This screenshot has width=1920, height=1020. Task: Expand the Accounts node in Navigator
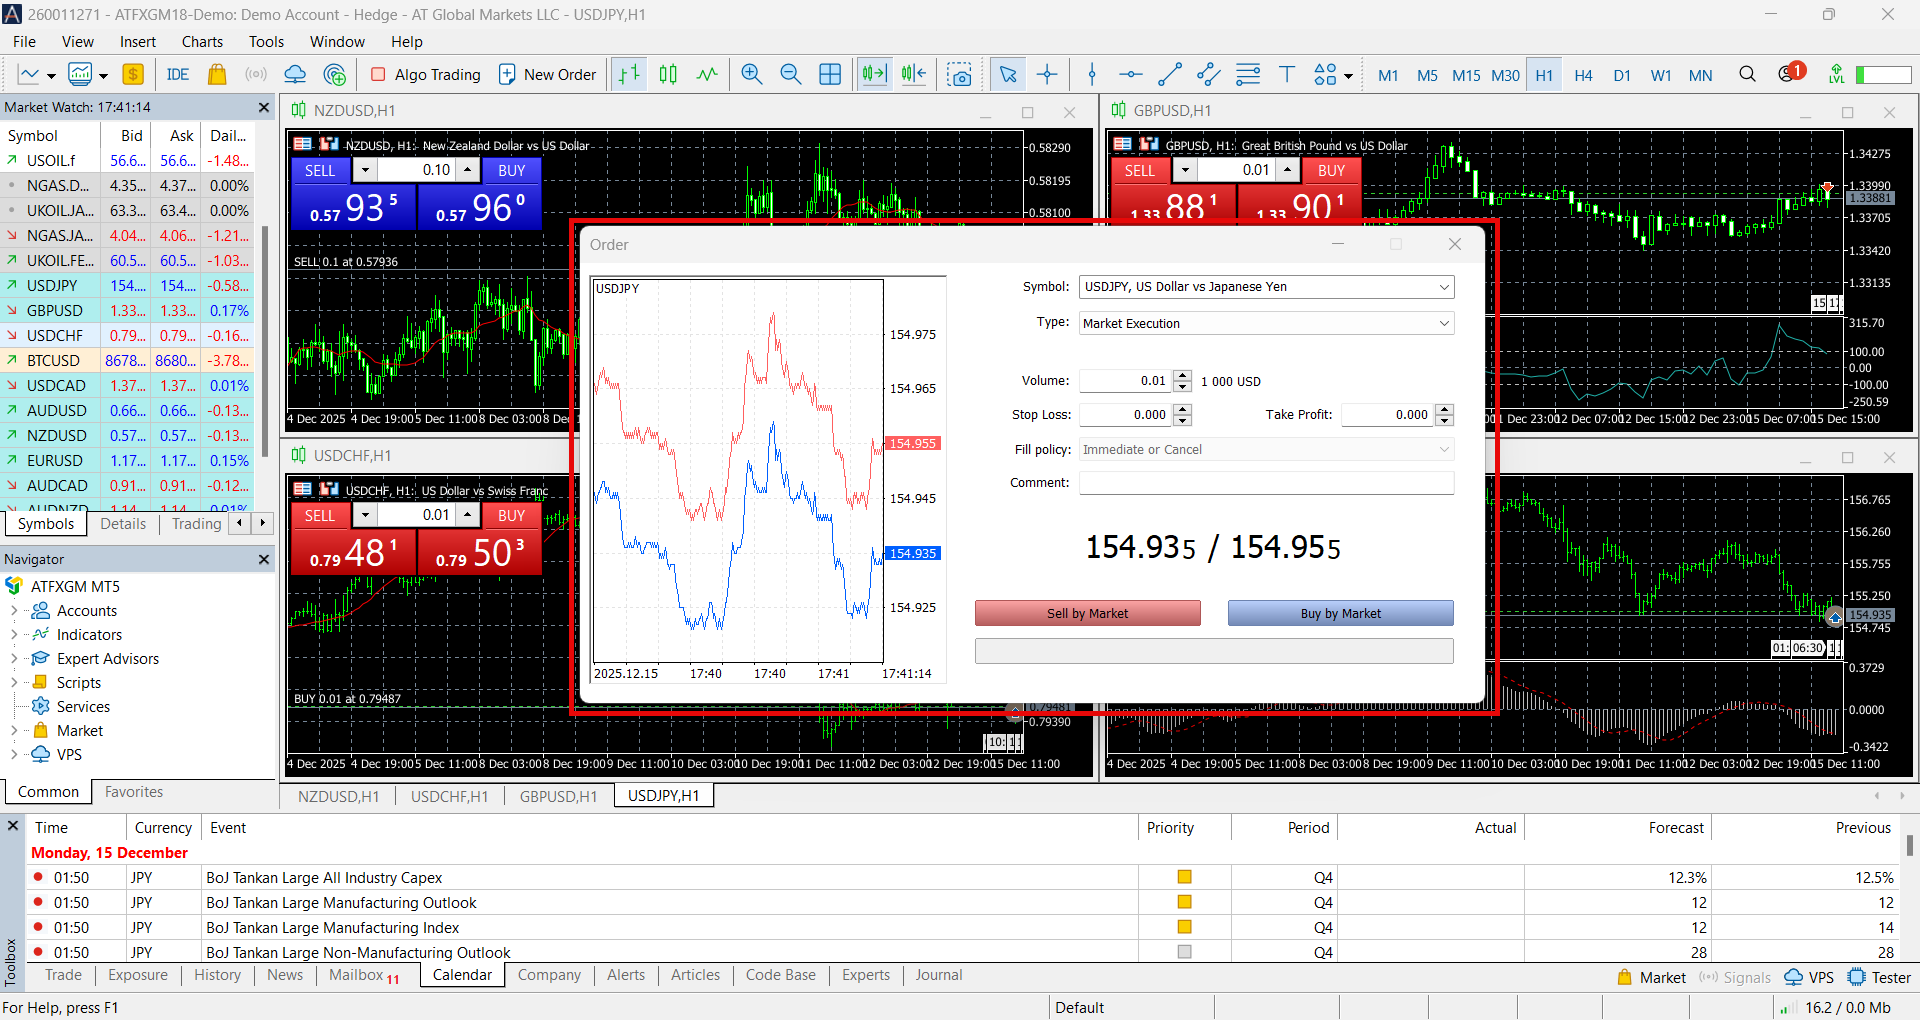point(14,610)
